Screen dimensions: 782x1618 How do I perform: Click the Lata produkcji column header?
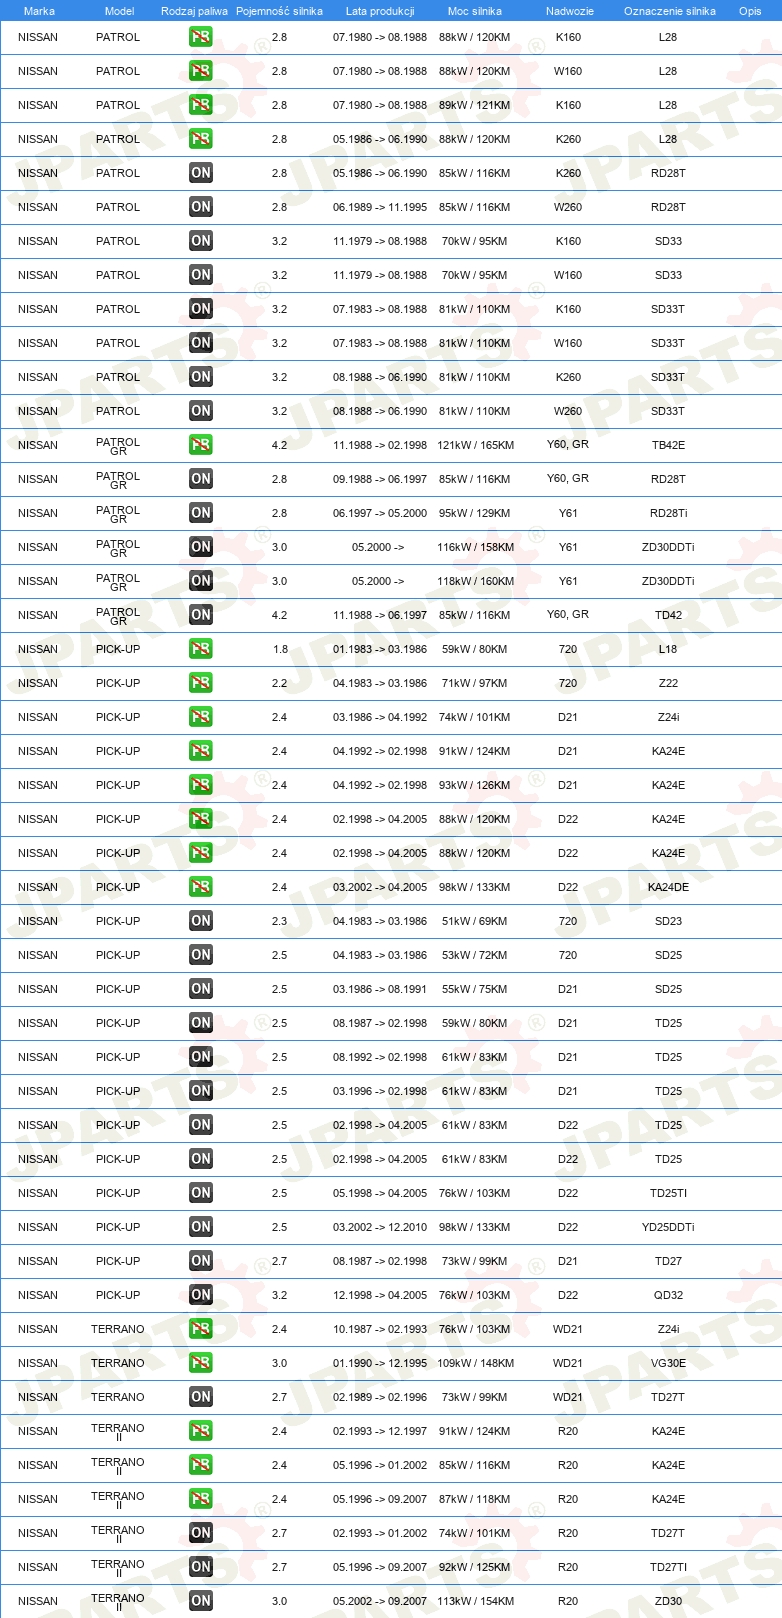(x=380, y=11)
